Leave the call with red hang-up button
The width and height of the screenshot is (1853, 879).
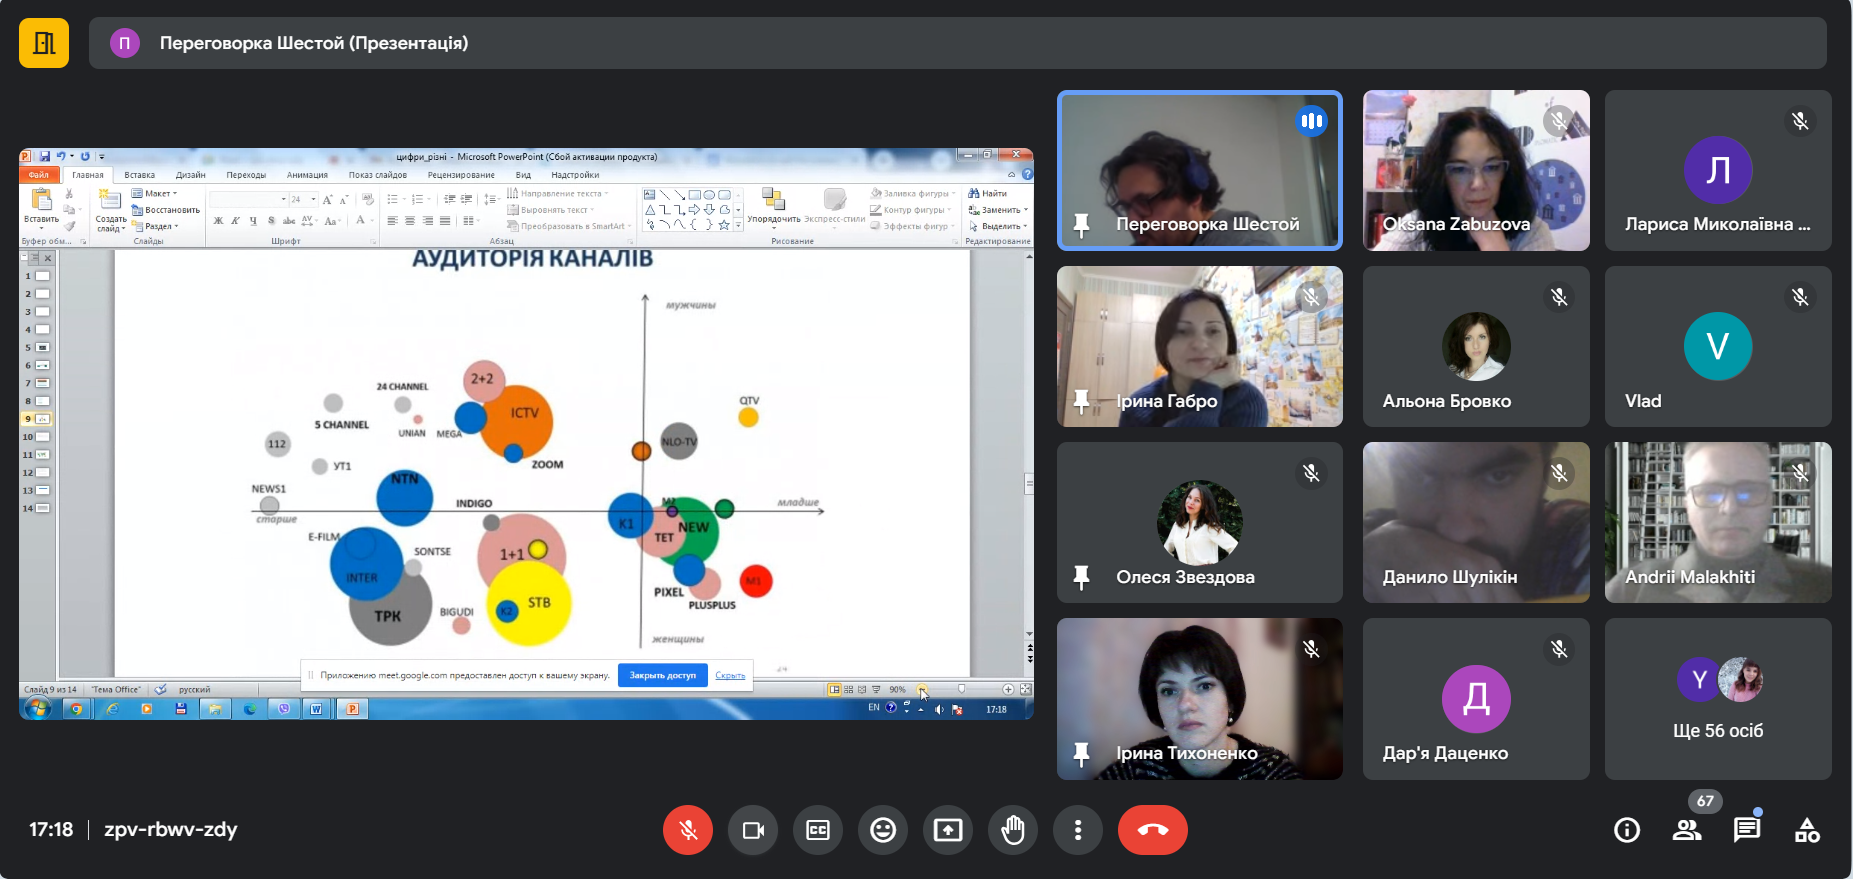click(x=1153, y=830)
